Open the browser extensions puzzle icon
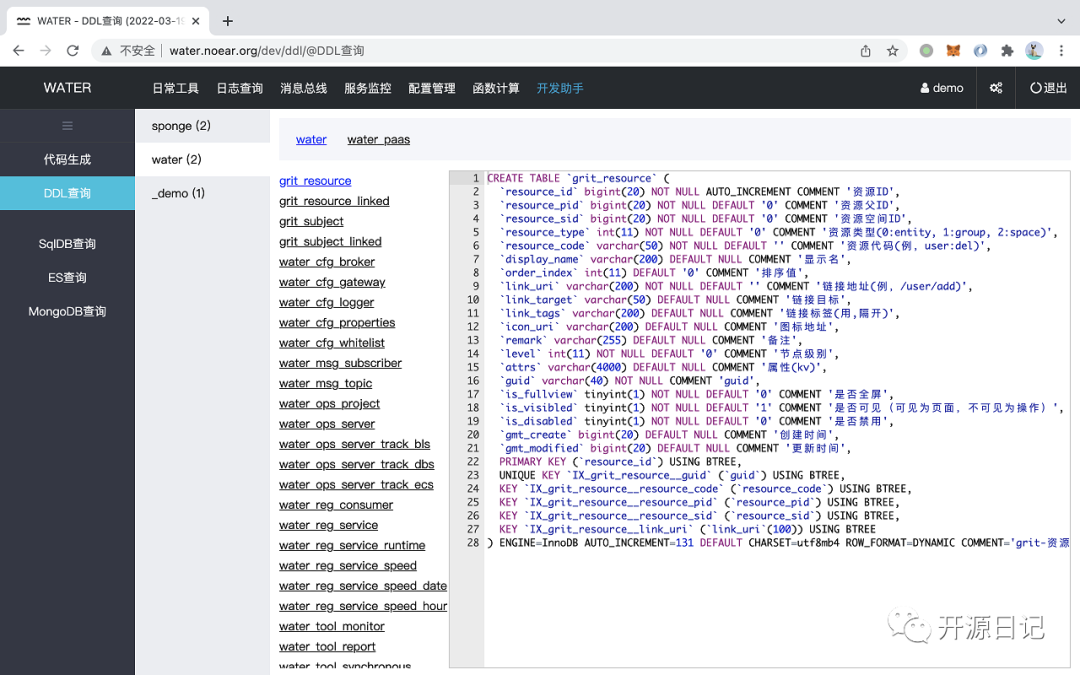The image size is (1080, 675). (x=1007, y=50)
